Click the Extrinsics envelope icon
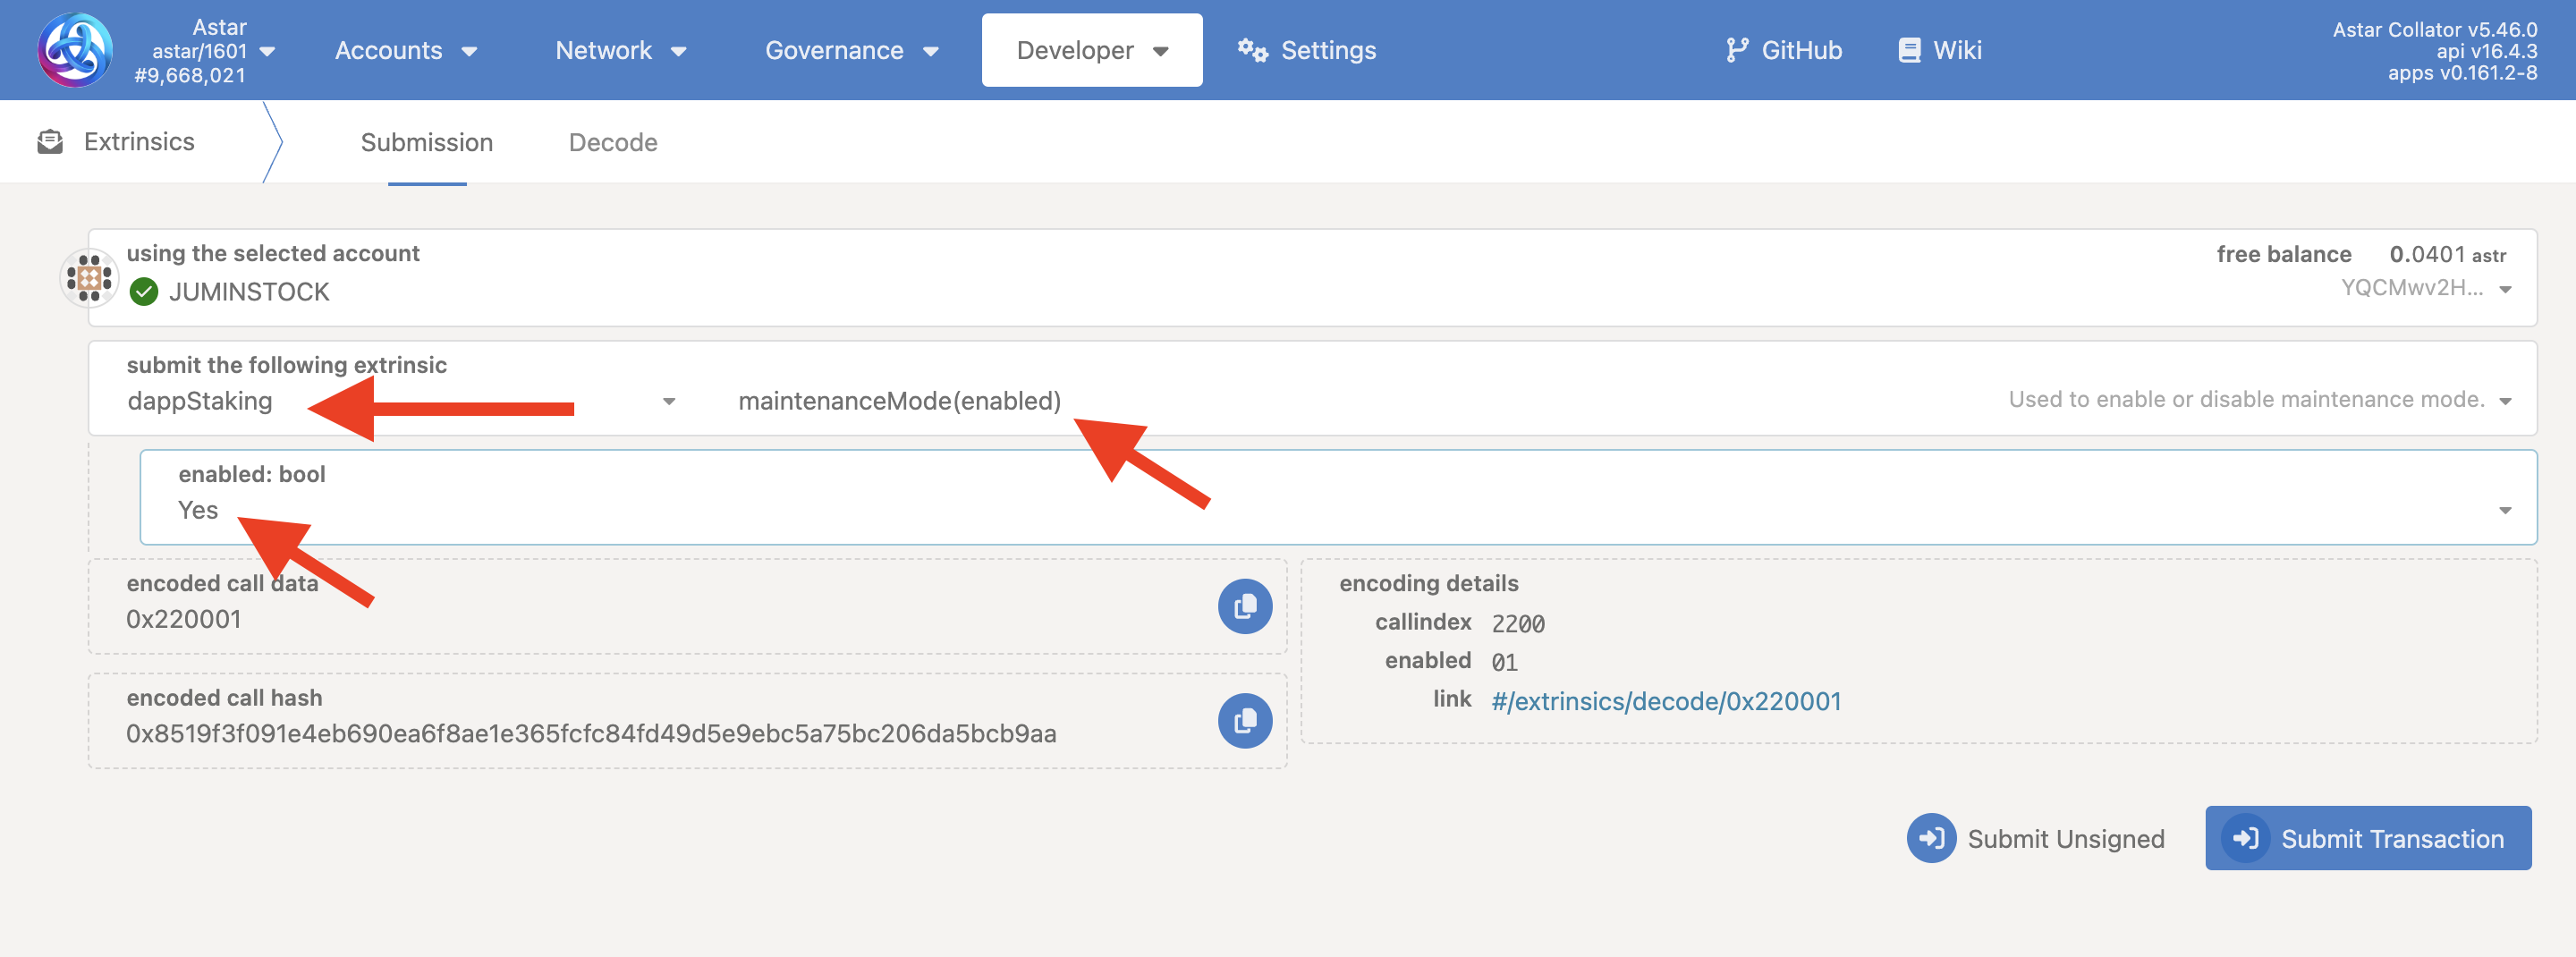Image resolution: width=2576 pixels, height=957 pixels. 48,140
